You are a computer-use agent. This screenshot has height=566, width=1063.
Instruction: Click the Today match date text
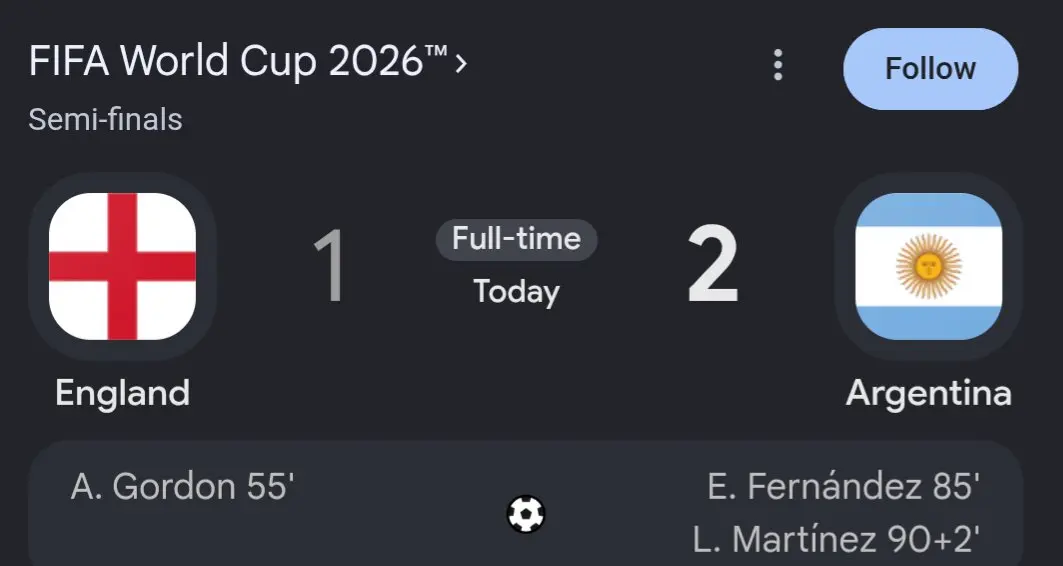coord(517,292)
